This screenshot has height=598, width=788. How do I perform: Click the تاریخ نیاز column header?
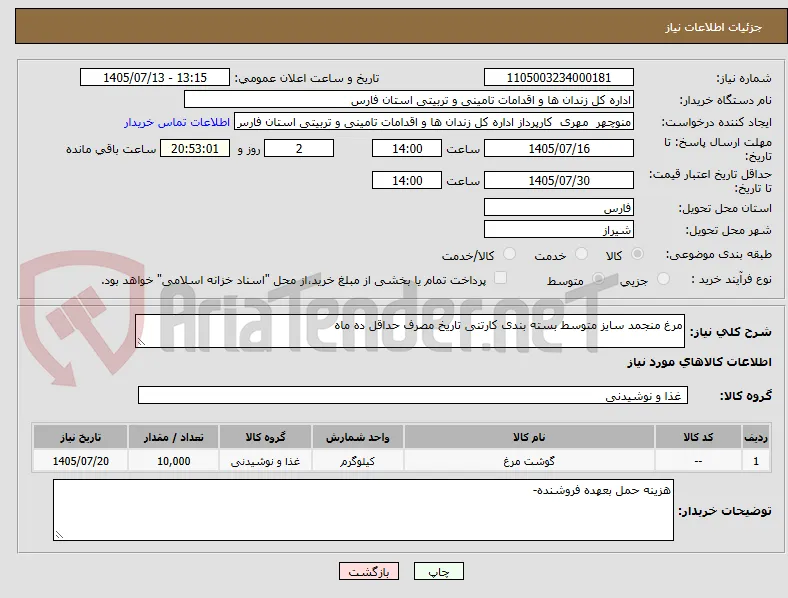(80, 437)
